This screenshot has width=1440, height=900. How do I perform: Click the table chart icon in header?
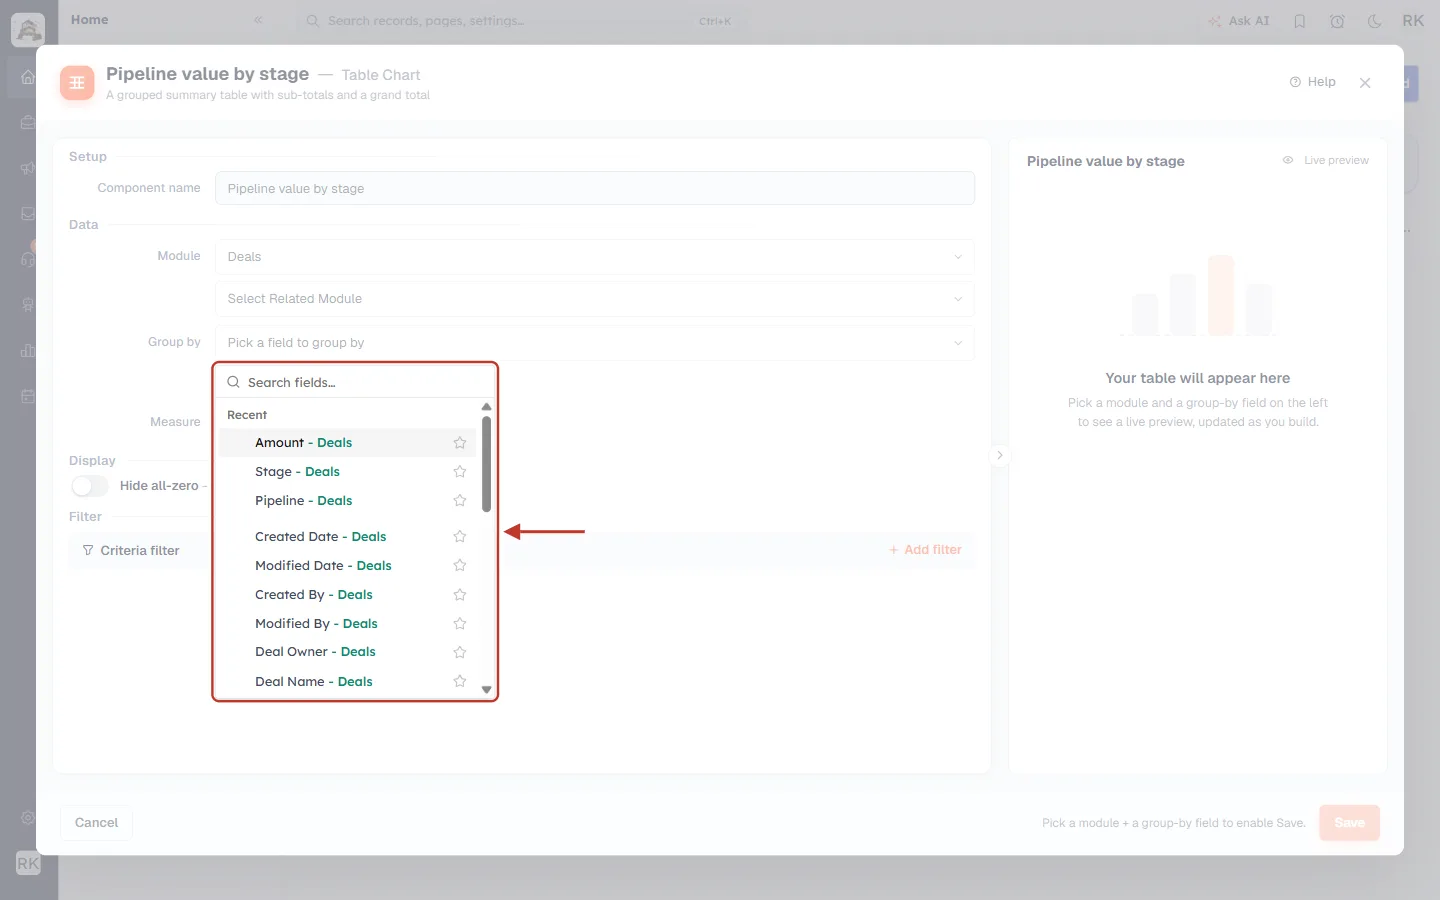77,83
